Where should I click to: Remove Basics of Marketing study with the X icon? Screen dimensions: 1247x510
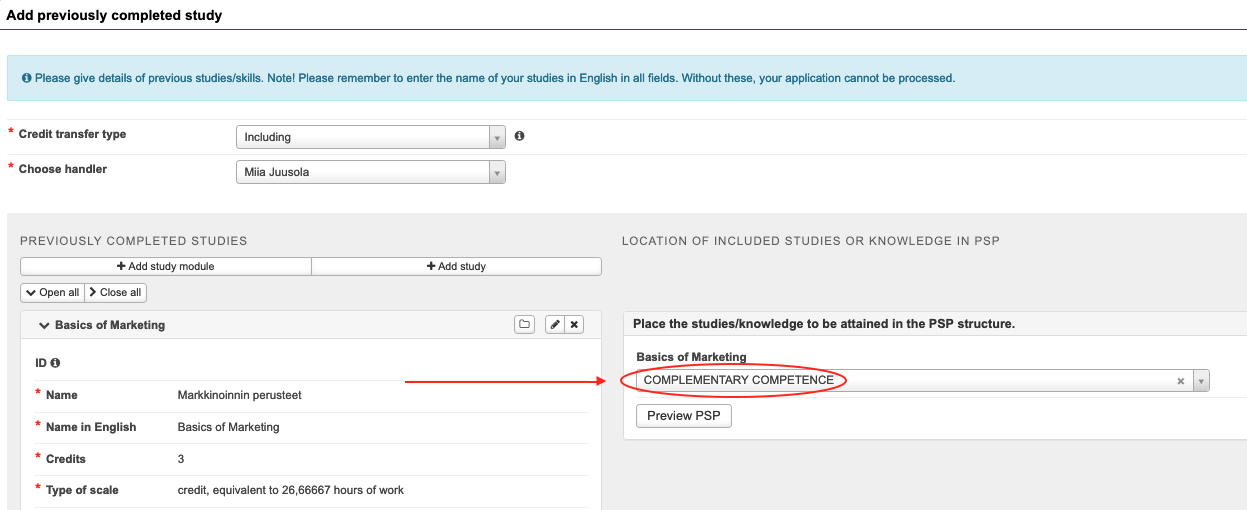coord(574,325)
